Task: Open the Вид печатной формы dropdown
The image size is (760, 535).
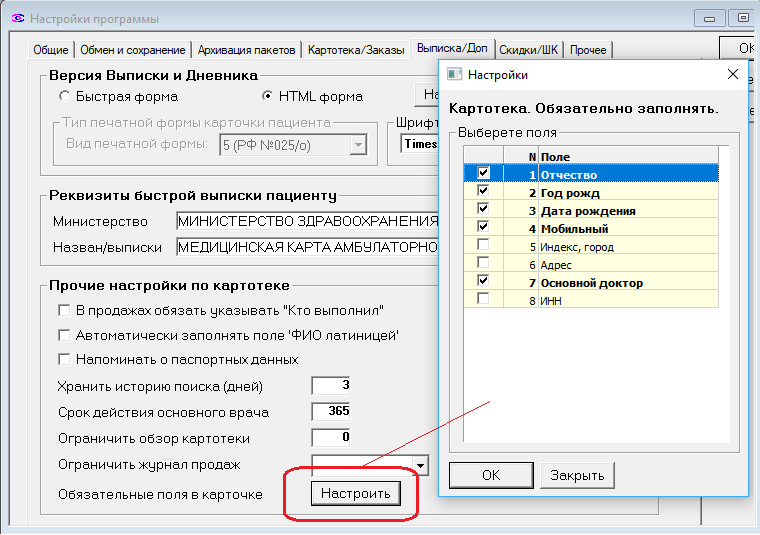Action: pos(358,145)
